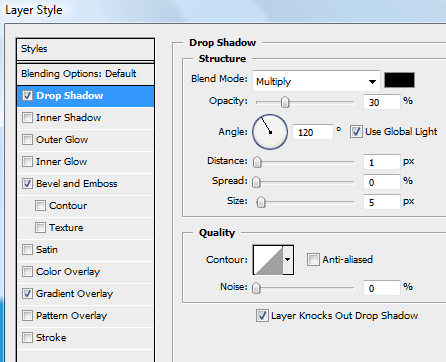Click the Distance value field showing 1
Viewport: 446px width, 362px height.
click(382, 162)
